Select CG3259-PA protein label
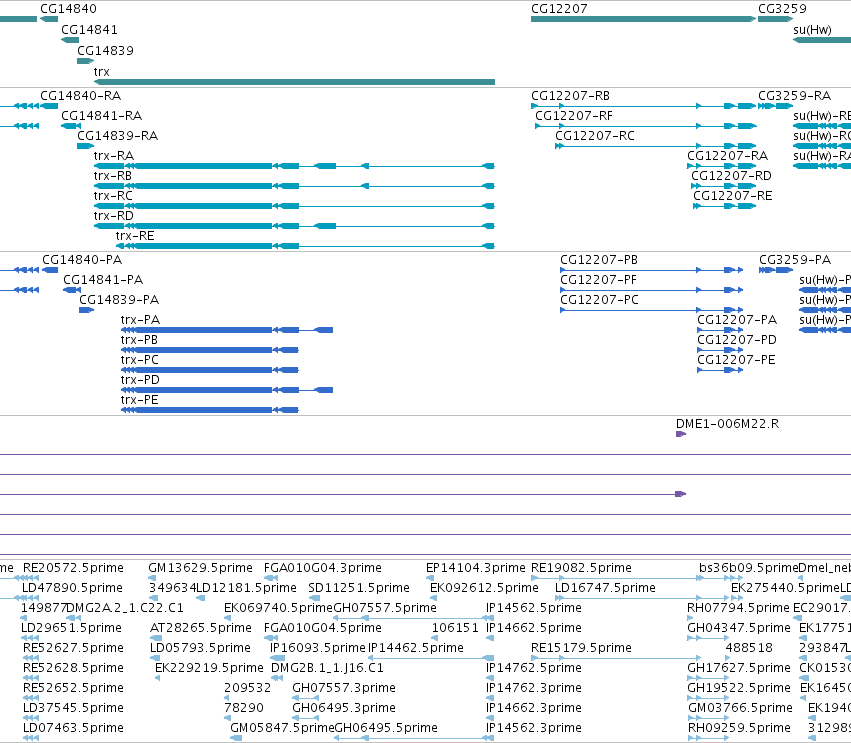This screenshot has width=851, height=743. [x=795, y=261]
